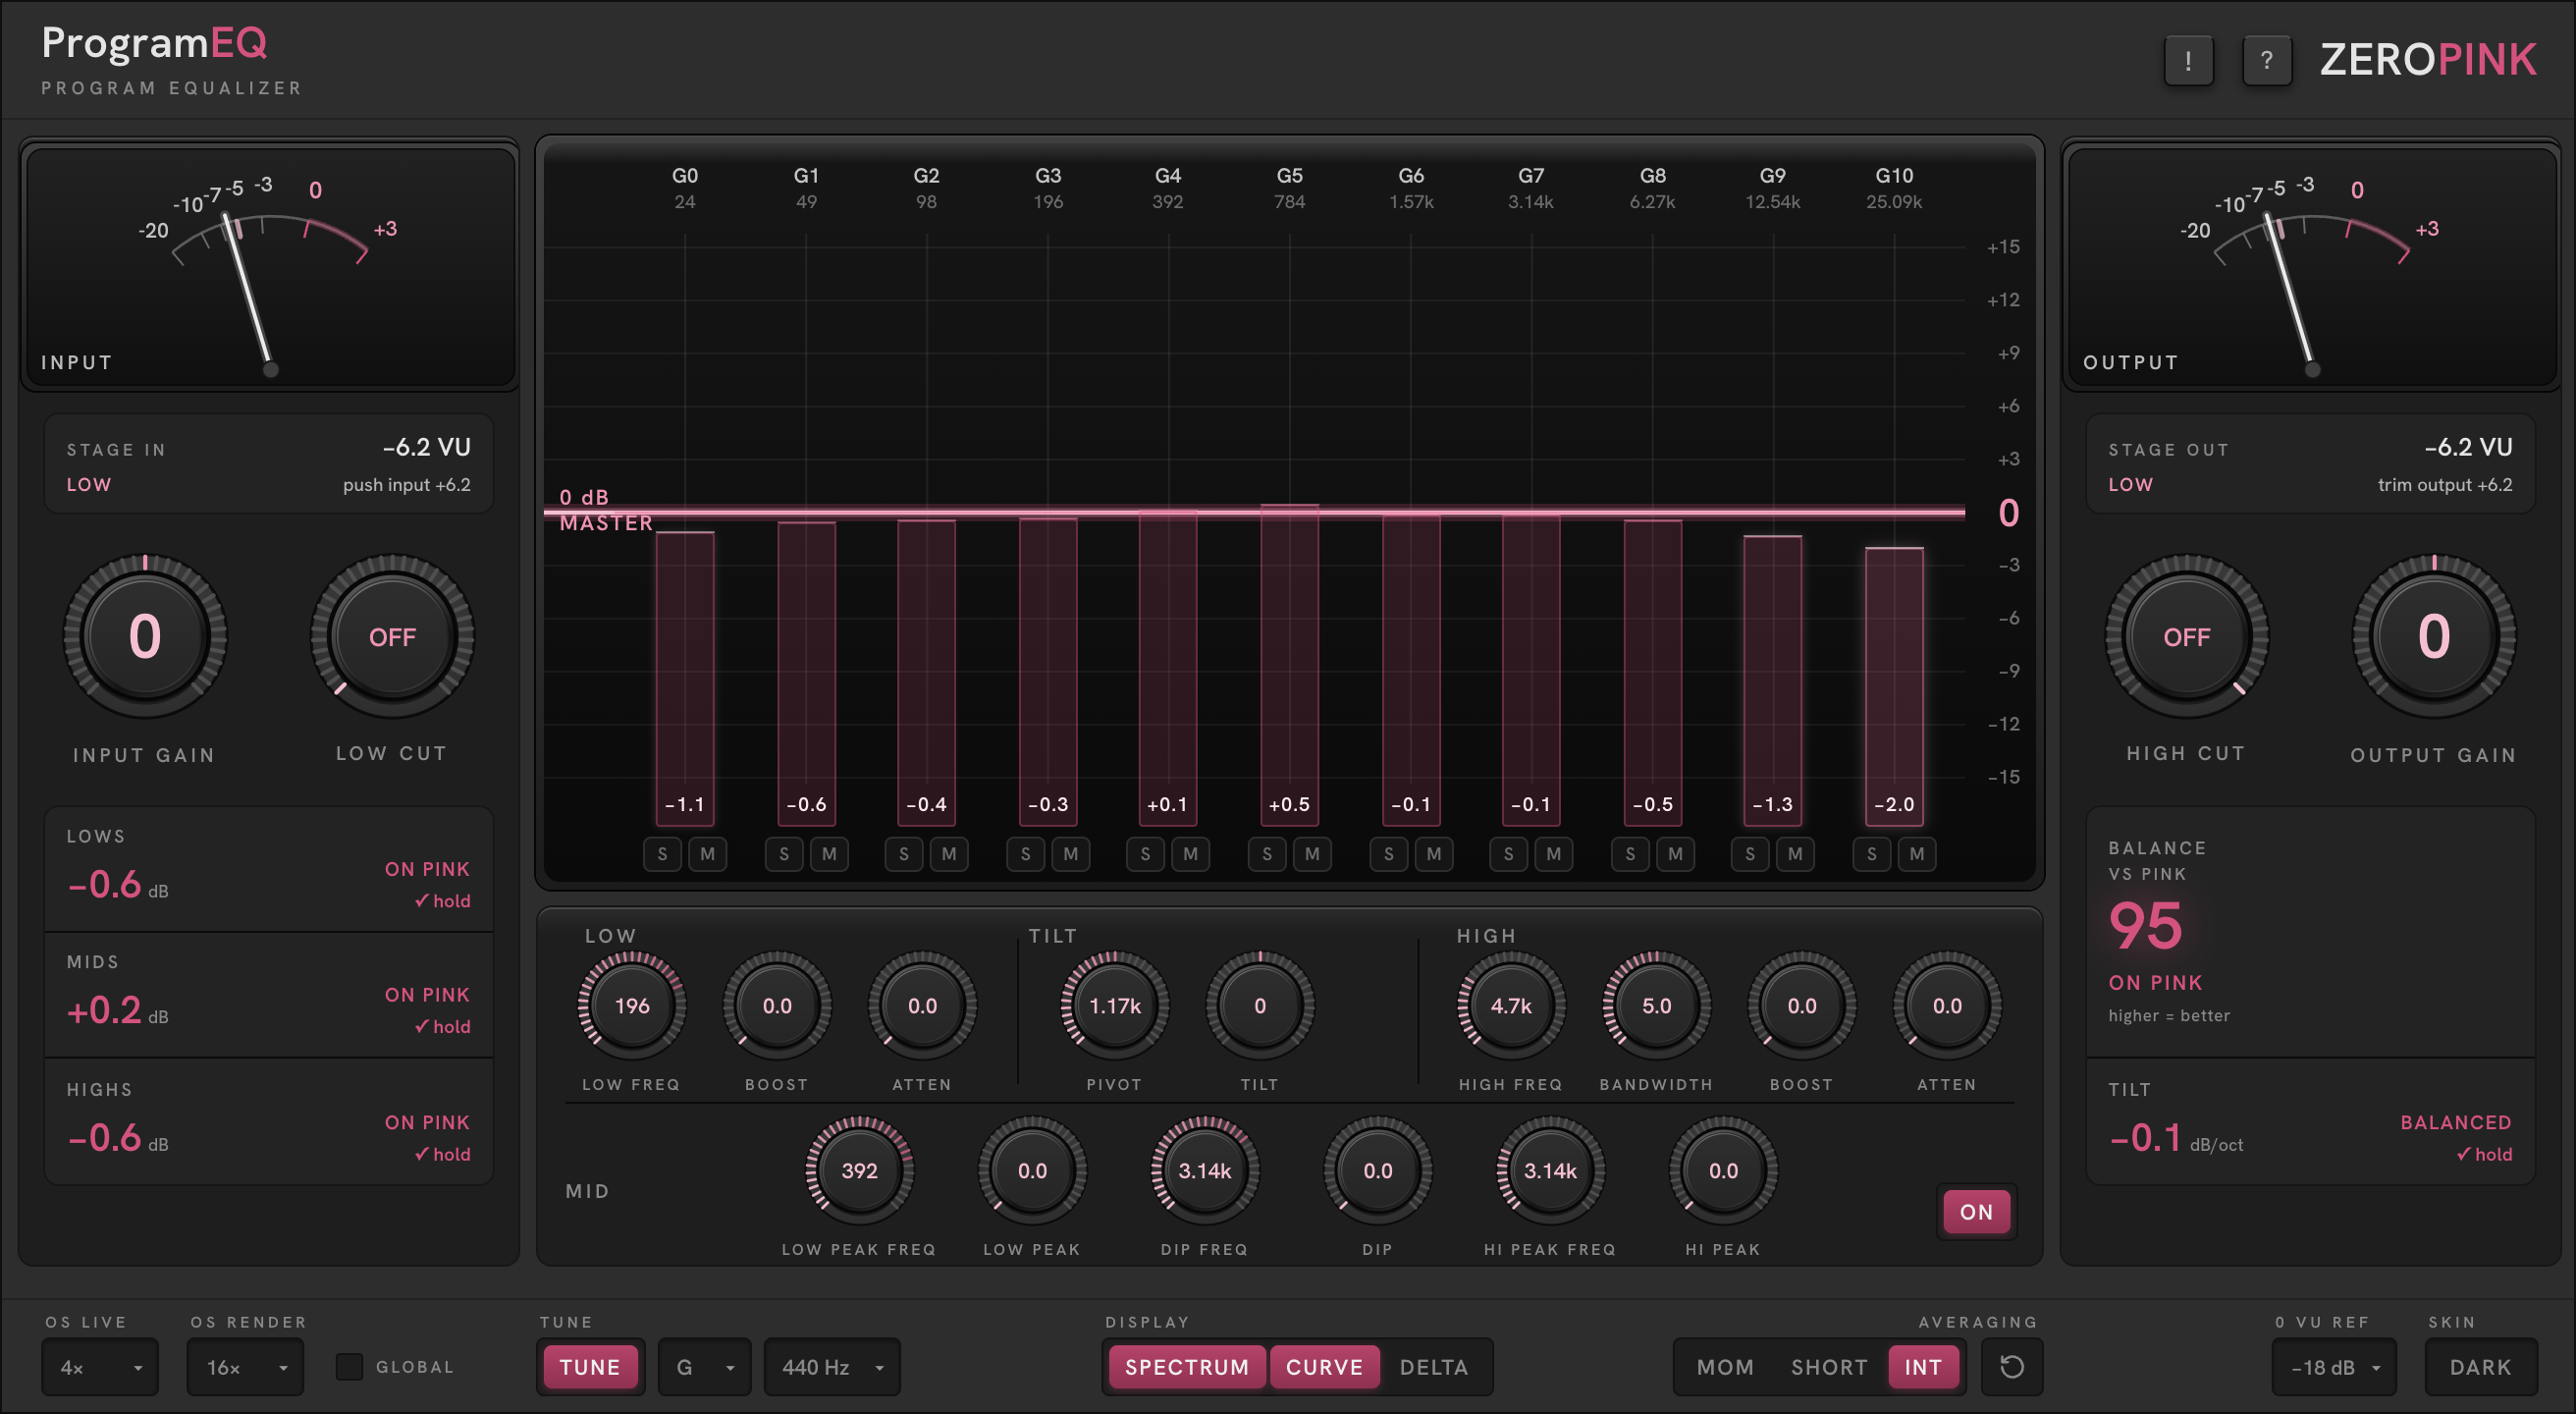Toggle hold for the HIGHS reading
Viewport: 2576px width, 1414px height.
tap(442, 1154)
